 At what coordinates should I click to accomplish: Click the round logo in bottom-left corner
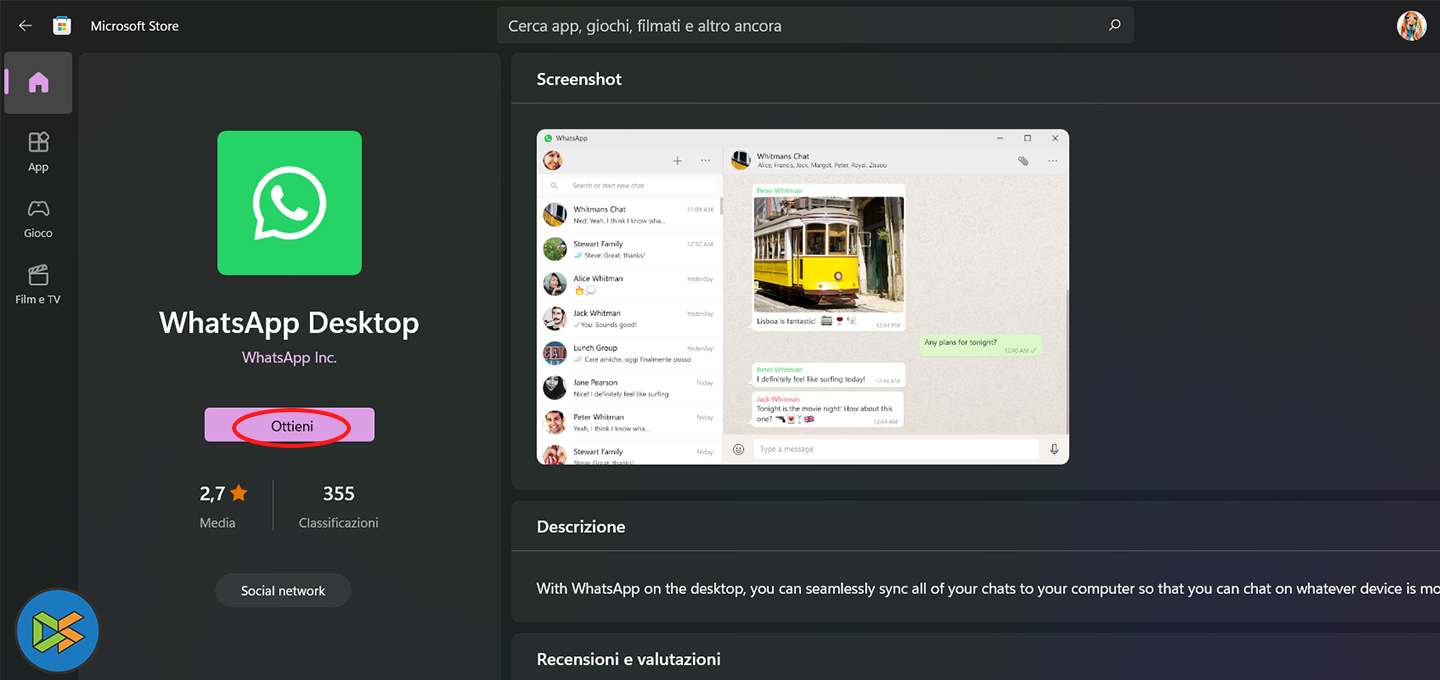[57, 631]
